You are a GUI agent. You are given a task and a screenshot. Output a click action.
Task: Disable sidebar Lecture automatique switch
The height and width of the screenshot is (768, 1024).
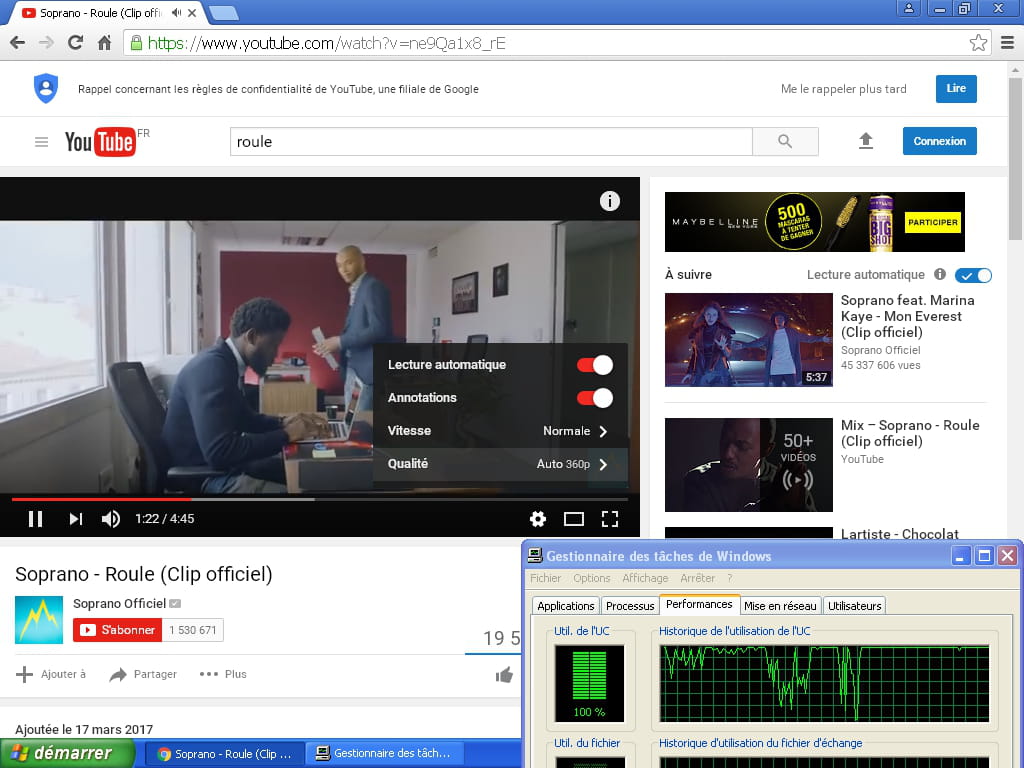point(973,275)
